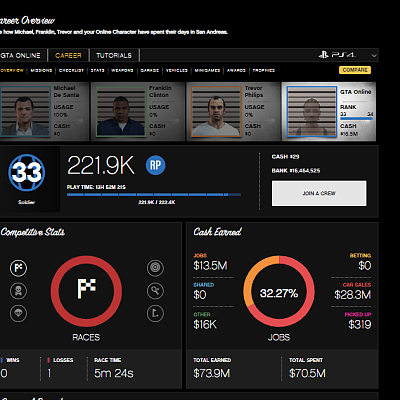Click the Join a Crew button

pyautogui.click(x=319, y=193)
